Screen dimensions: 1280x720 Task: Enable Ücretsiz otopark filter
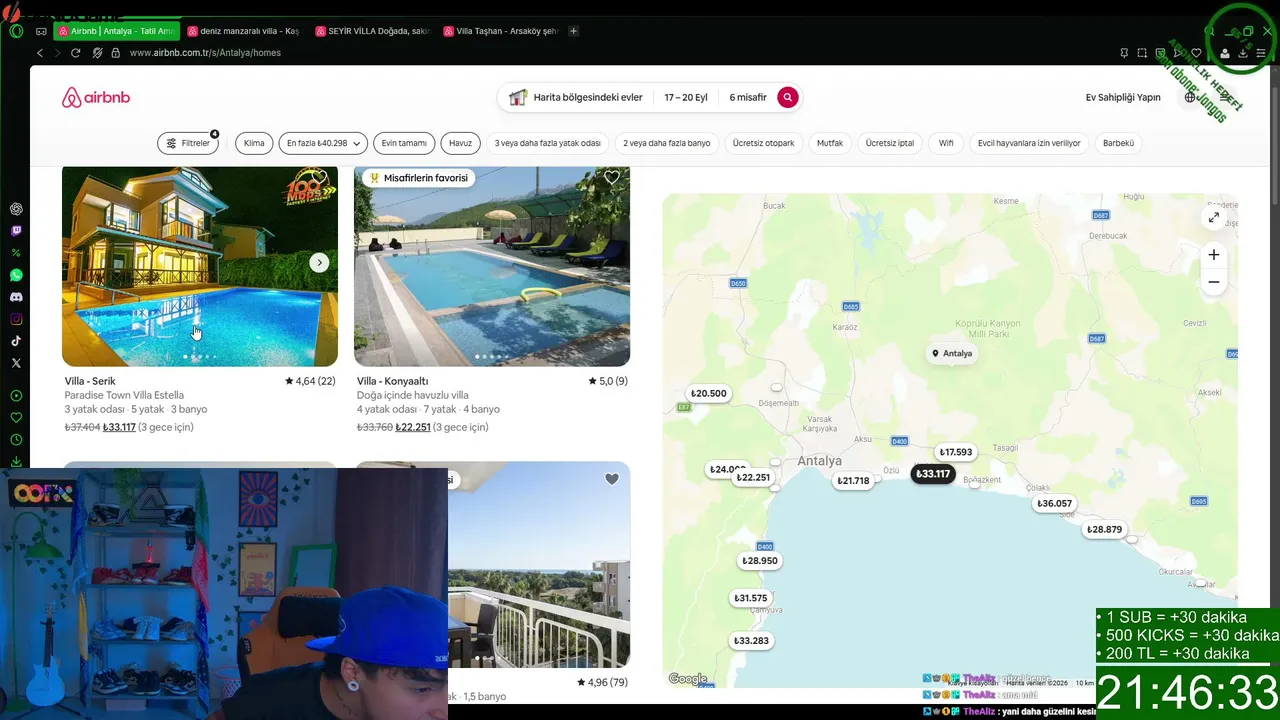[763, 143]
